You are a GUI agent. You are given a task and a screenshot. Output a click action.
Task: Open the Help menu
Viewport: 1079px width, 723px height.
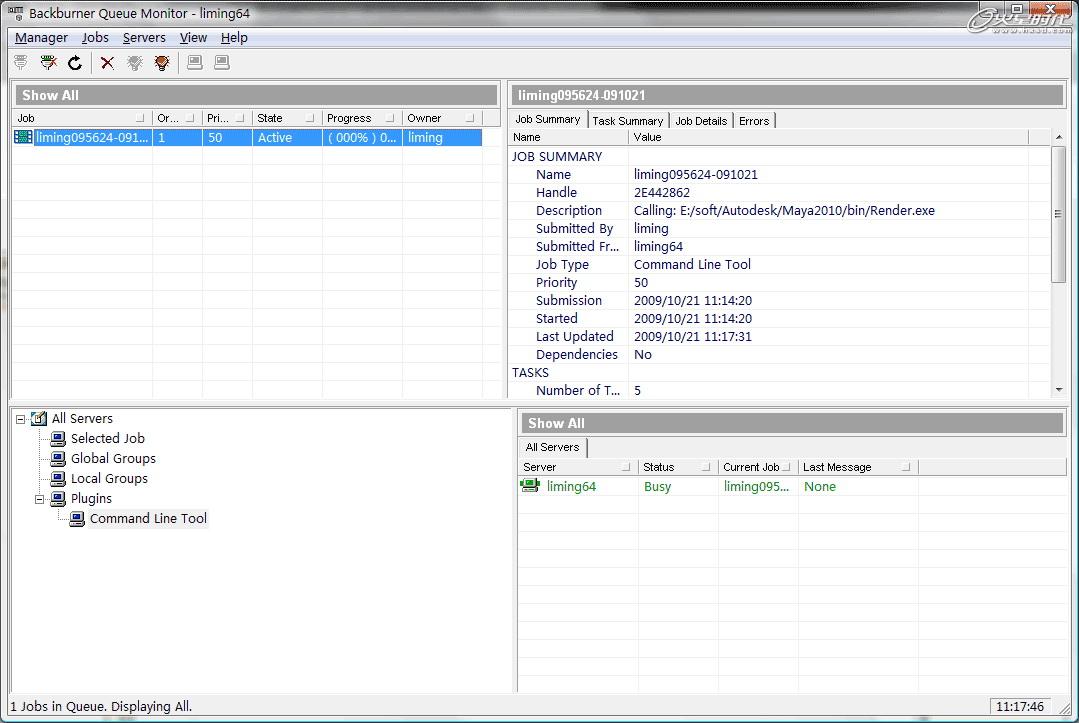coord(234,37)
